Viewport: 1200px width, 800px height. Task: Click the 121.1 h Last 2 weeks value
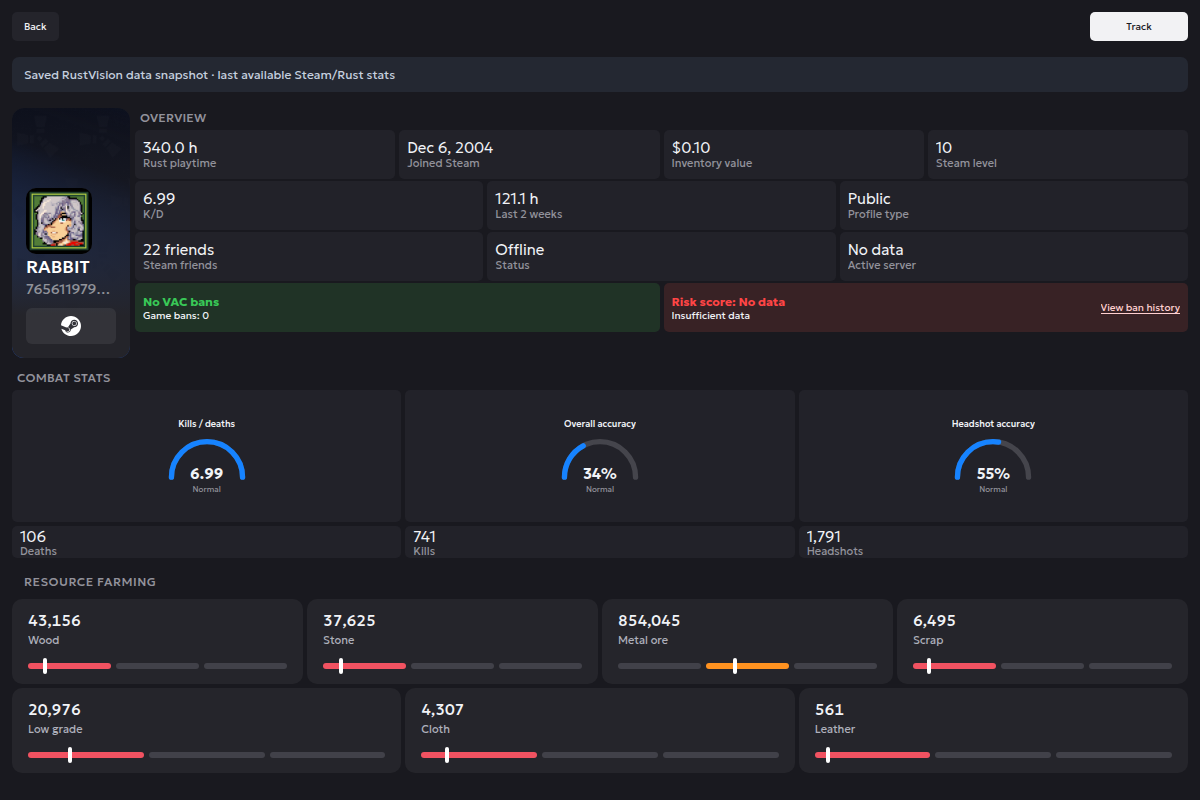click(517, 199)
